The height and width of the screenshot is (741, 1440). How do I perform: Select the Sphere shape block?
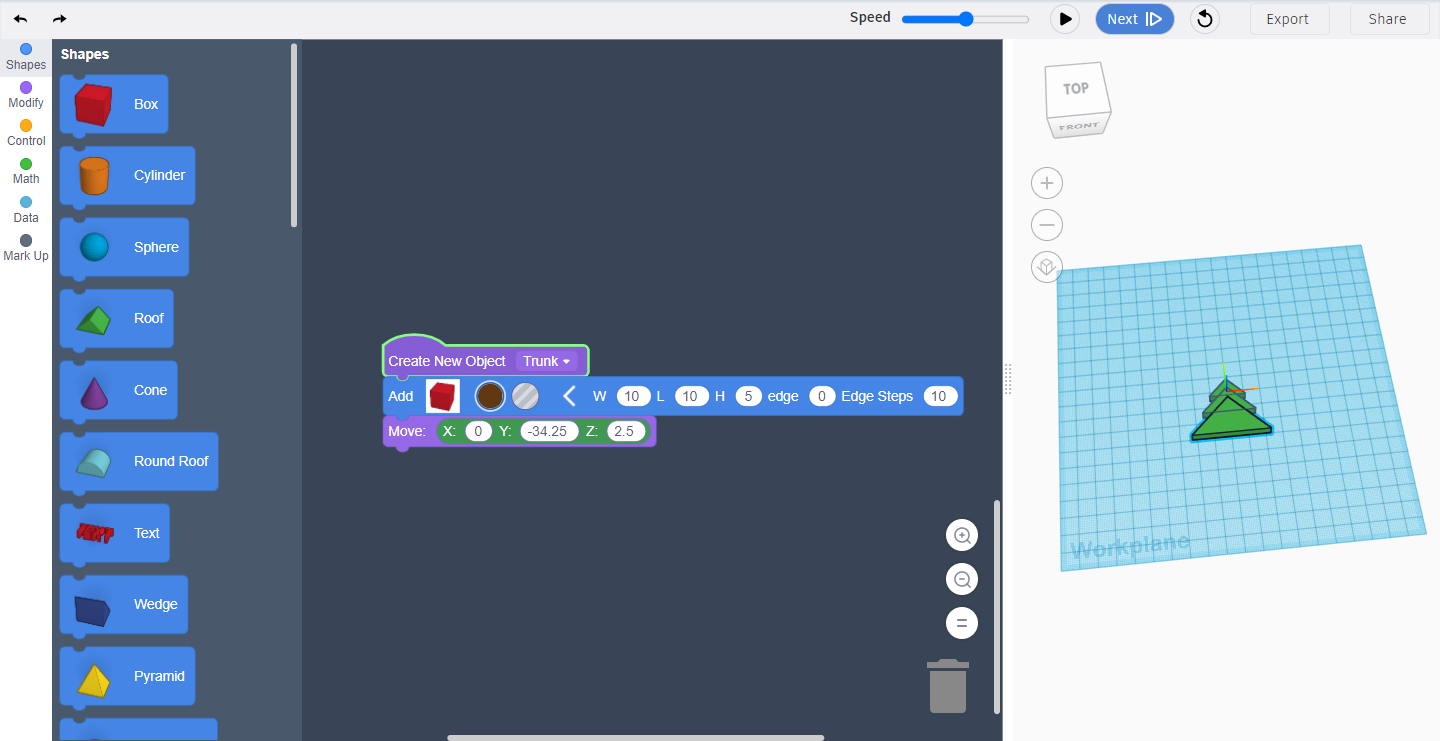coord(123,246)
